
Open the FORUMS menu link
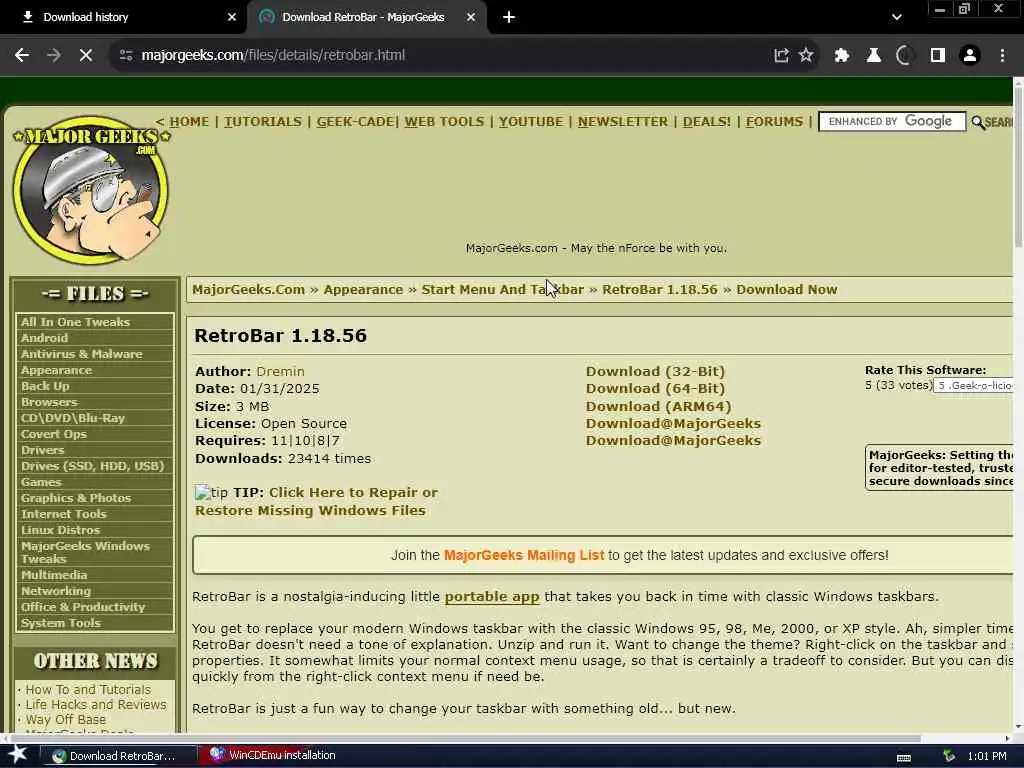pos(774,121)
